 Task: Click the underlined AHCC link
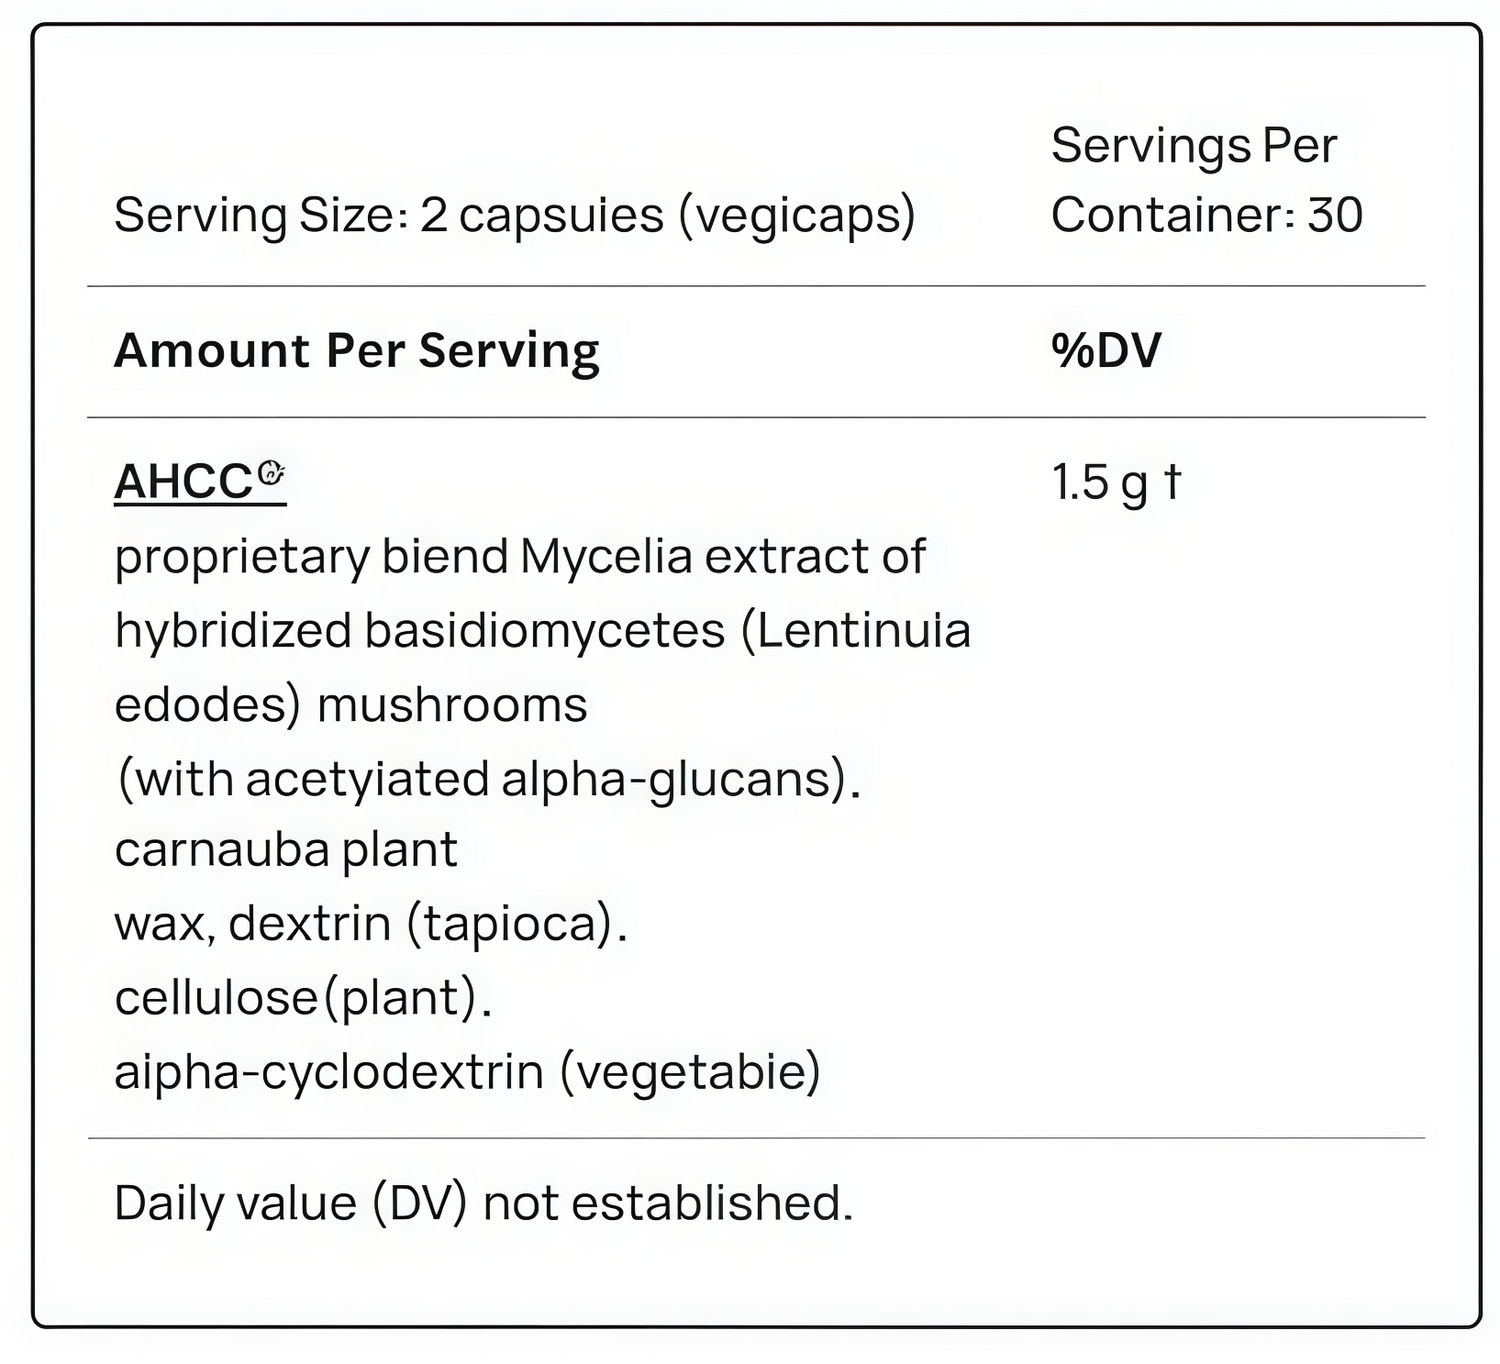coord(184,482)
